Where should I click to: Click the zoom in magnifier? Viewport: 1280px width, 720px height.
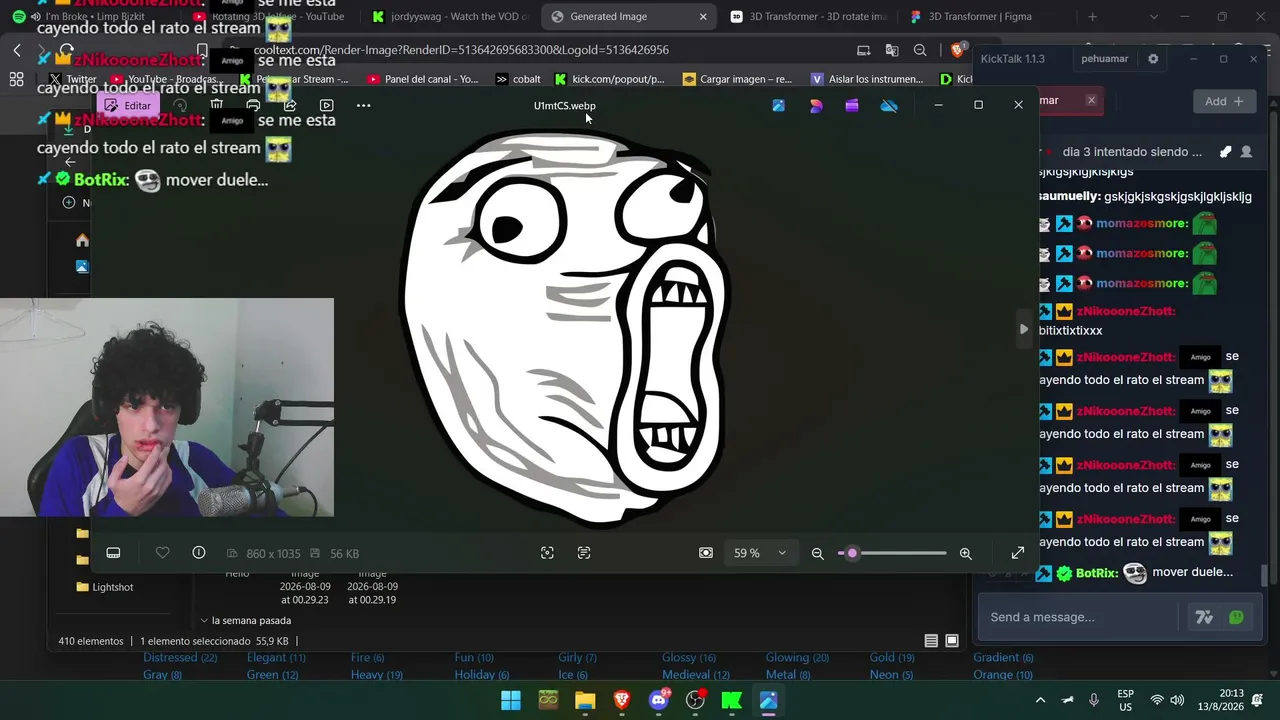pos(965,553)
